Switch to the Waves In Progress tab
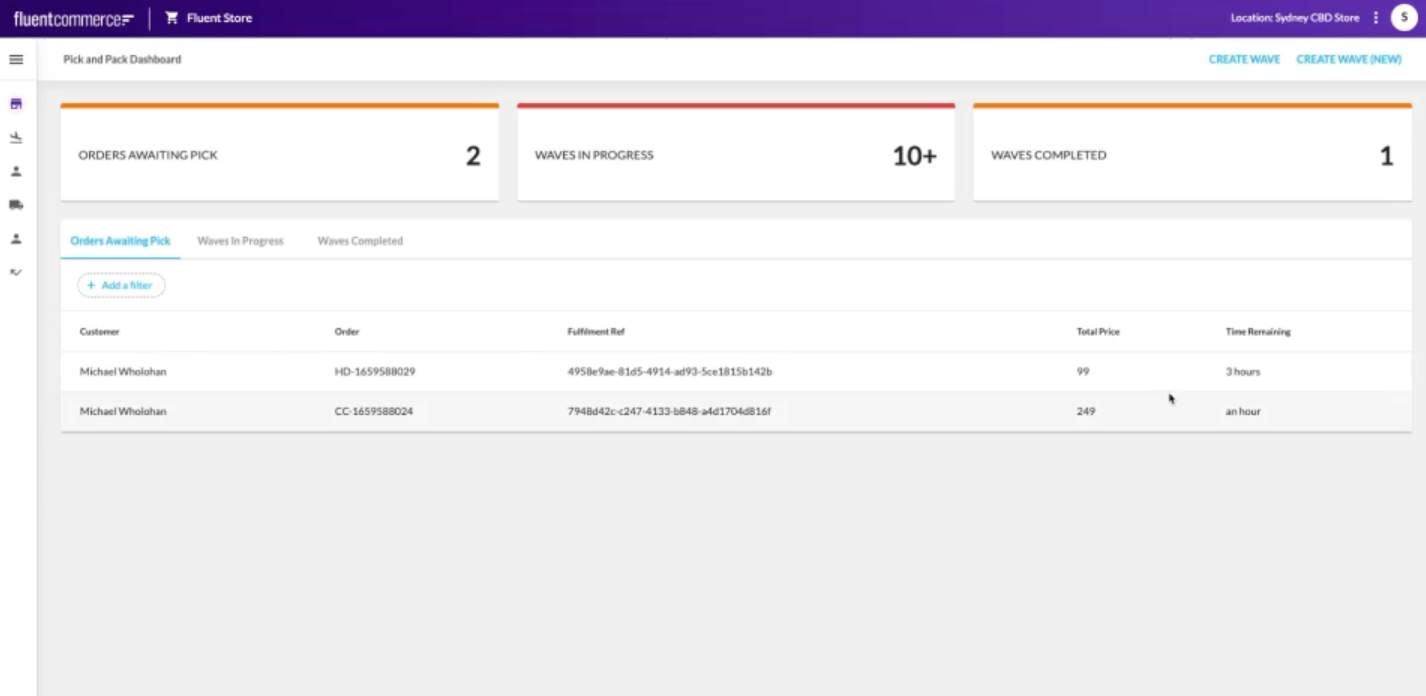The width and height of the screenshot is (1426, 696). (240, 241)
